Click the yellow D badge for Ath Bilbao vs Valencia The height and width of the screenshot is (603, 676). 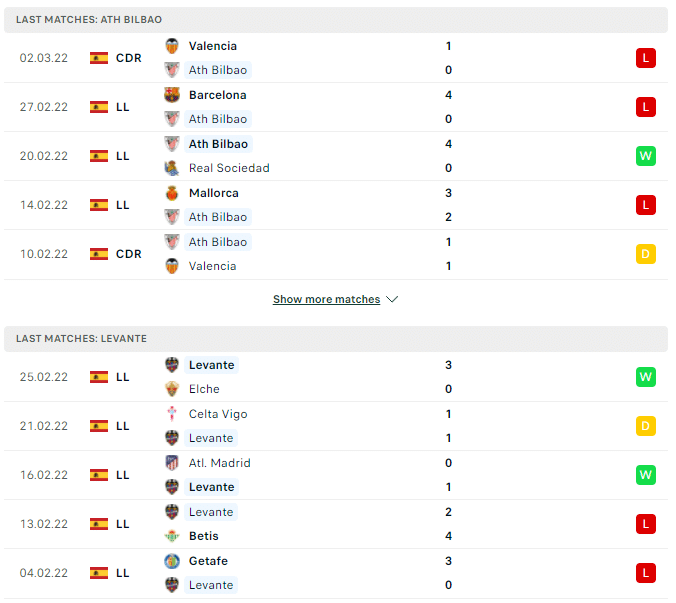tap(646, 254)
